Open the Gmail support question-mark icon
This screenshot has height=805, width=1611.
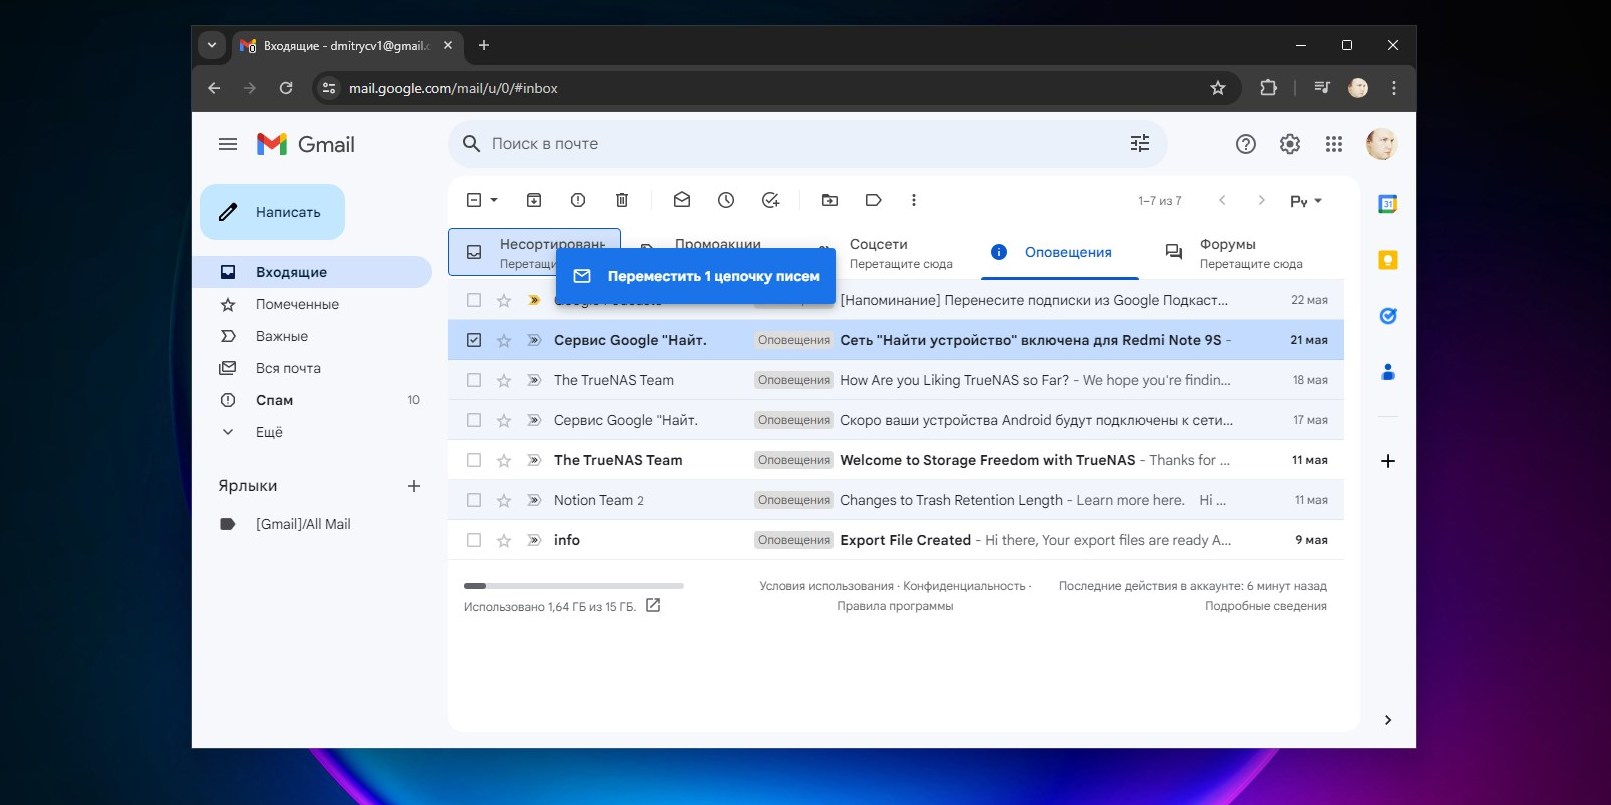click(x=1246, y=144)
